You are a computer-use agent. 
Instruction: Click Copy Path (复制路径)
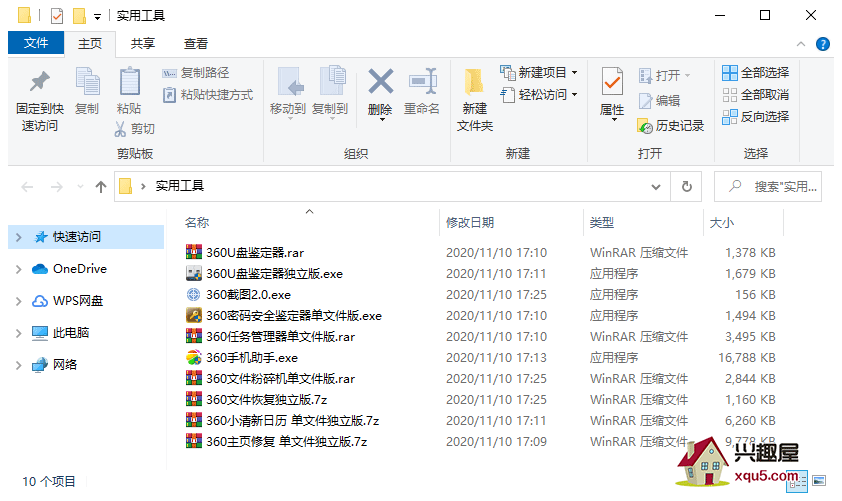(x=195, y=73)
